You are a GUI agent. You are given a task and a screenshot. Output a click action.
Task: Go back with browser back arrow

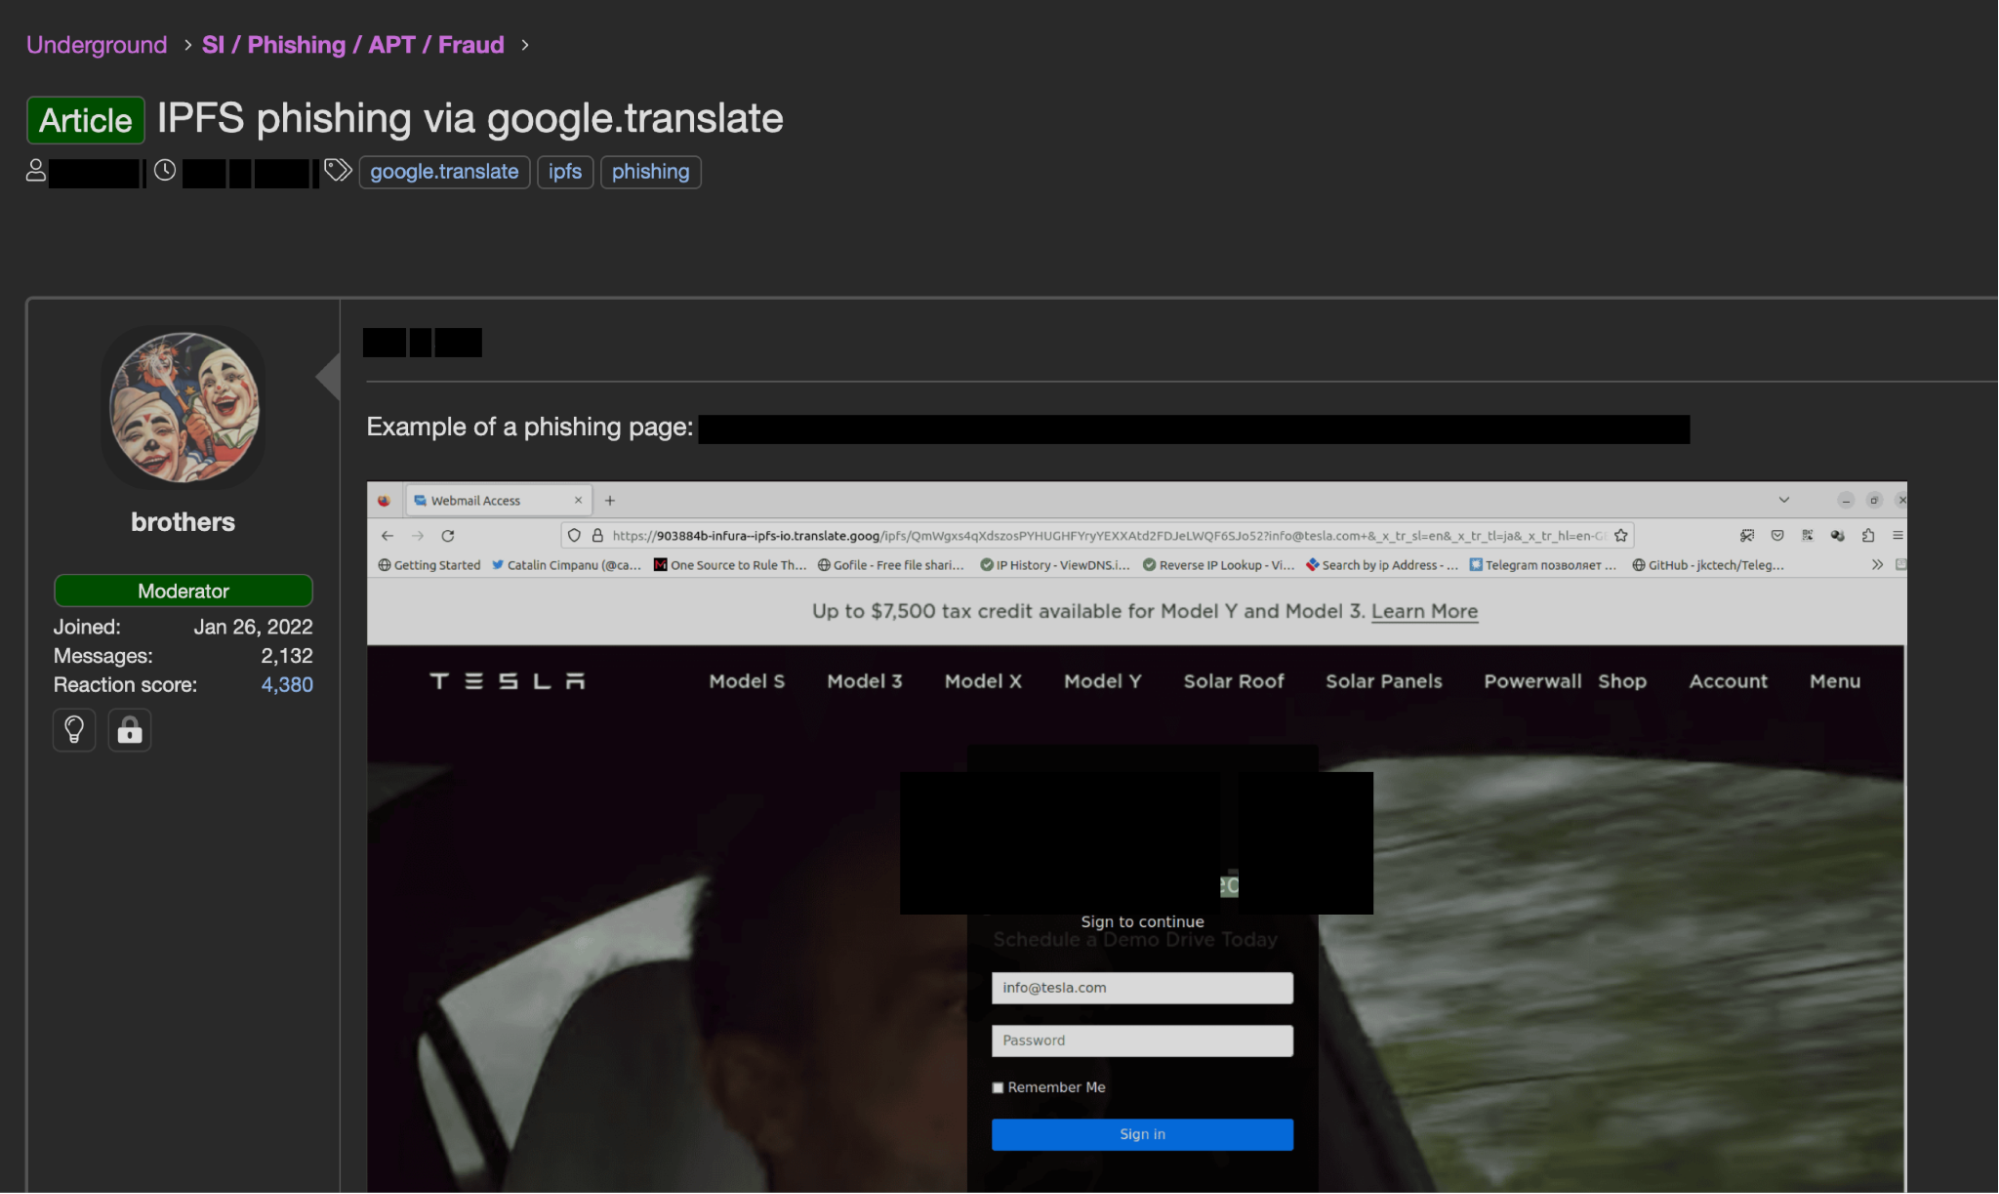click(x=388, y=536)
